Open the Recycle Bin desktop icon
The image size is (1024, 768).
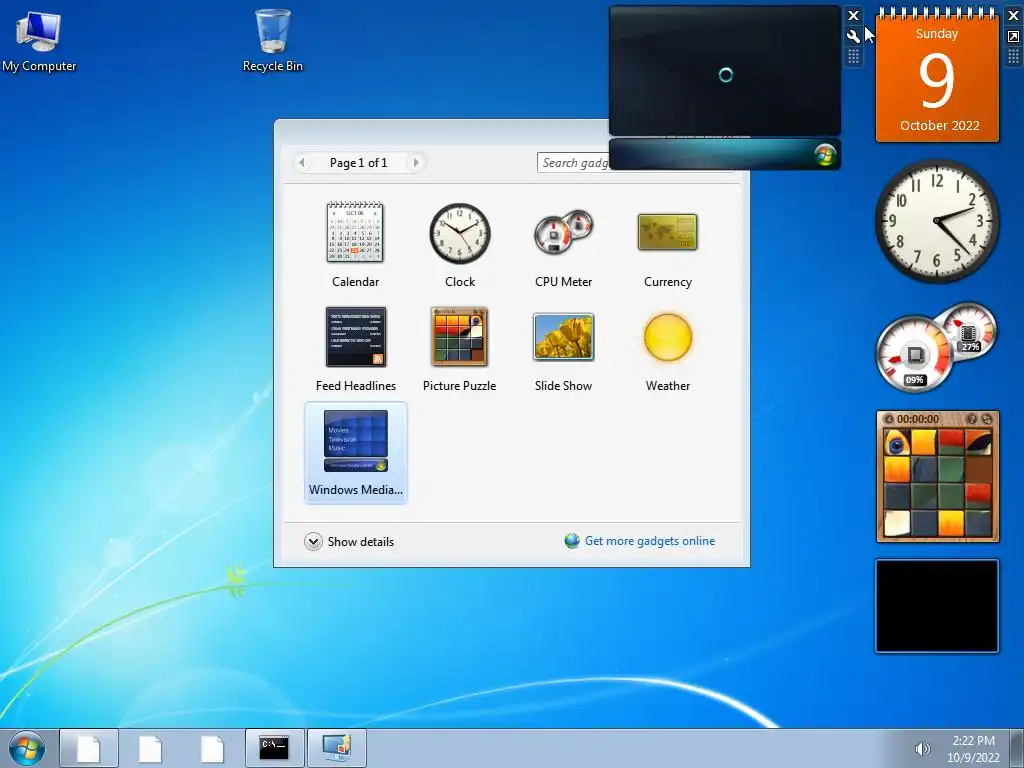coord(272,40)
